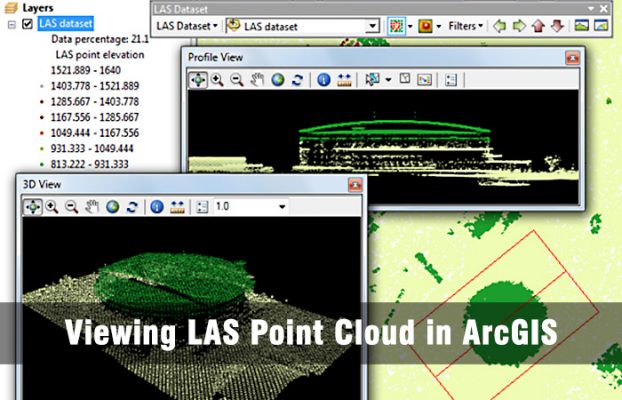Screen dimensions: 622x400
Task: Click the surface symbology renderer icon
Action: [x=425, y=26]
